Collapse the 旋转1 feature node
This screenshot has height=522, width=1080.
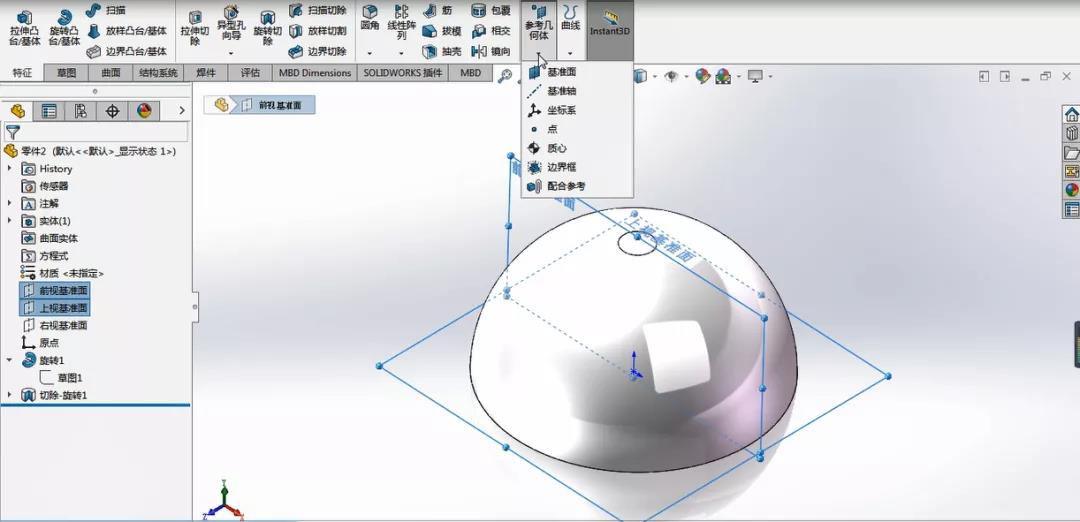tap(9, 360)
